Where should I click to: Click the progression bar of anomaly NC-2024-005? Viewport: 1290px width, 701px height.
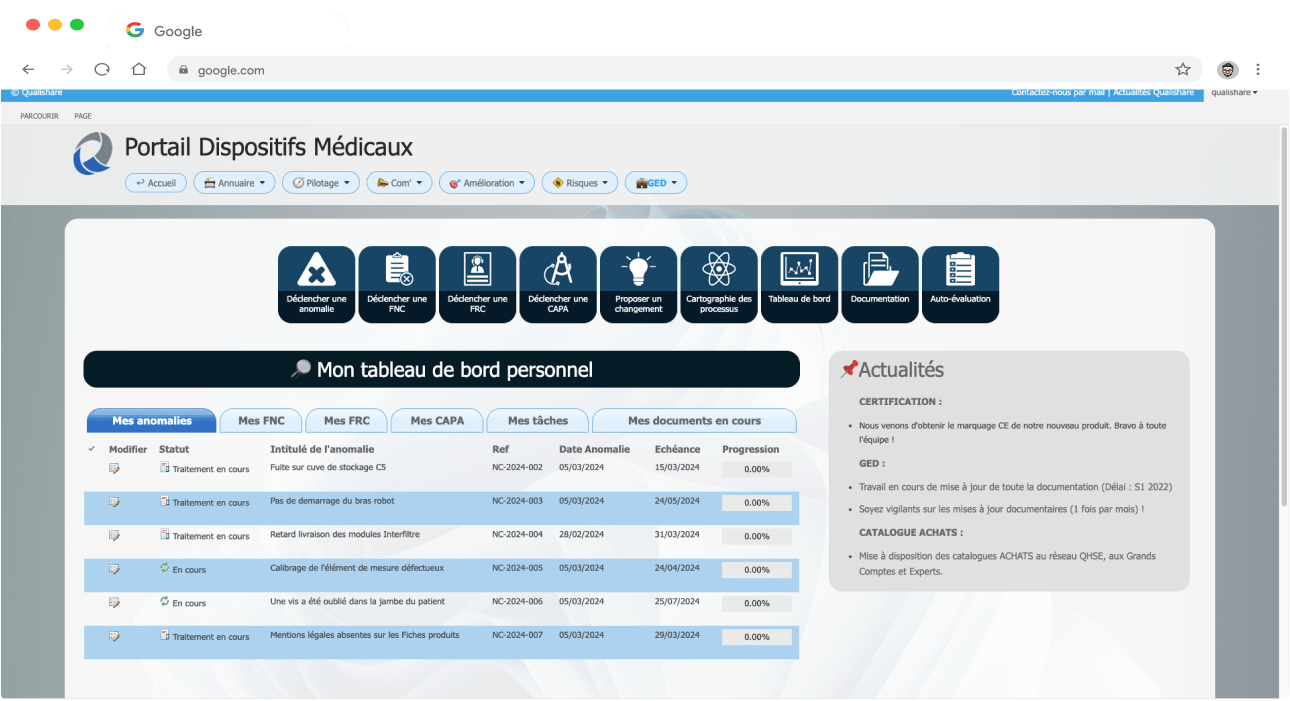pyautogui.click(x=755, y=569)
